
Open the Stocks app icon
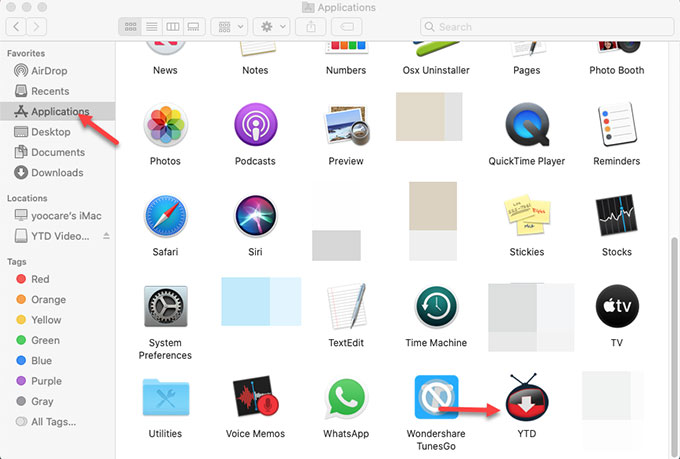click(617, 216)
